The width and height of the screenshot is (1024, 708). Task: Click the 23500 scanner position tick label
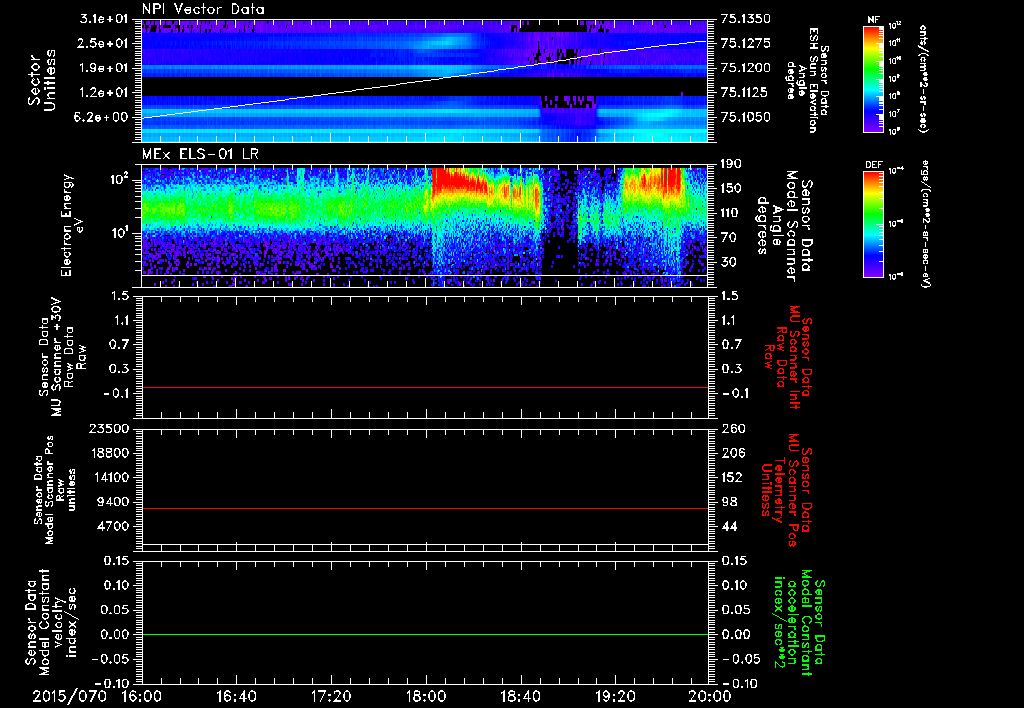click(111, 429)
